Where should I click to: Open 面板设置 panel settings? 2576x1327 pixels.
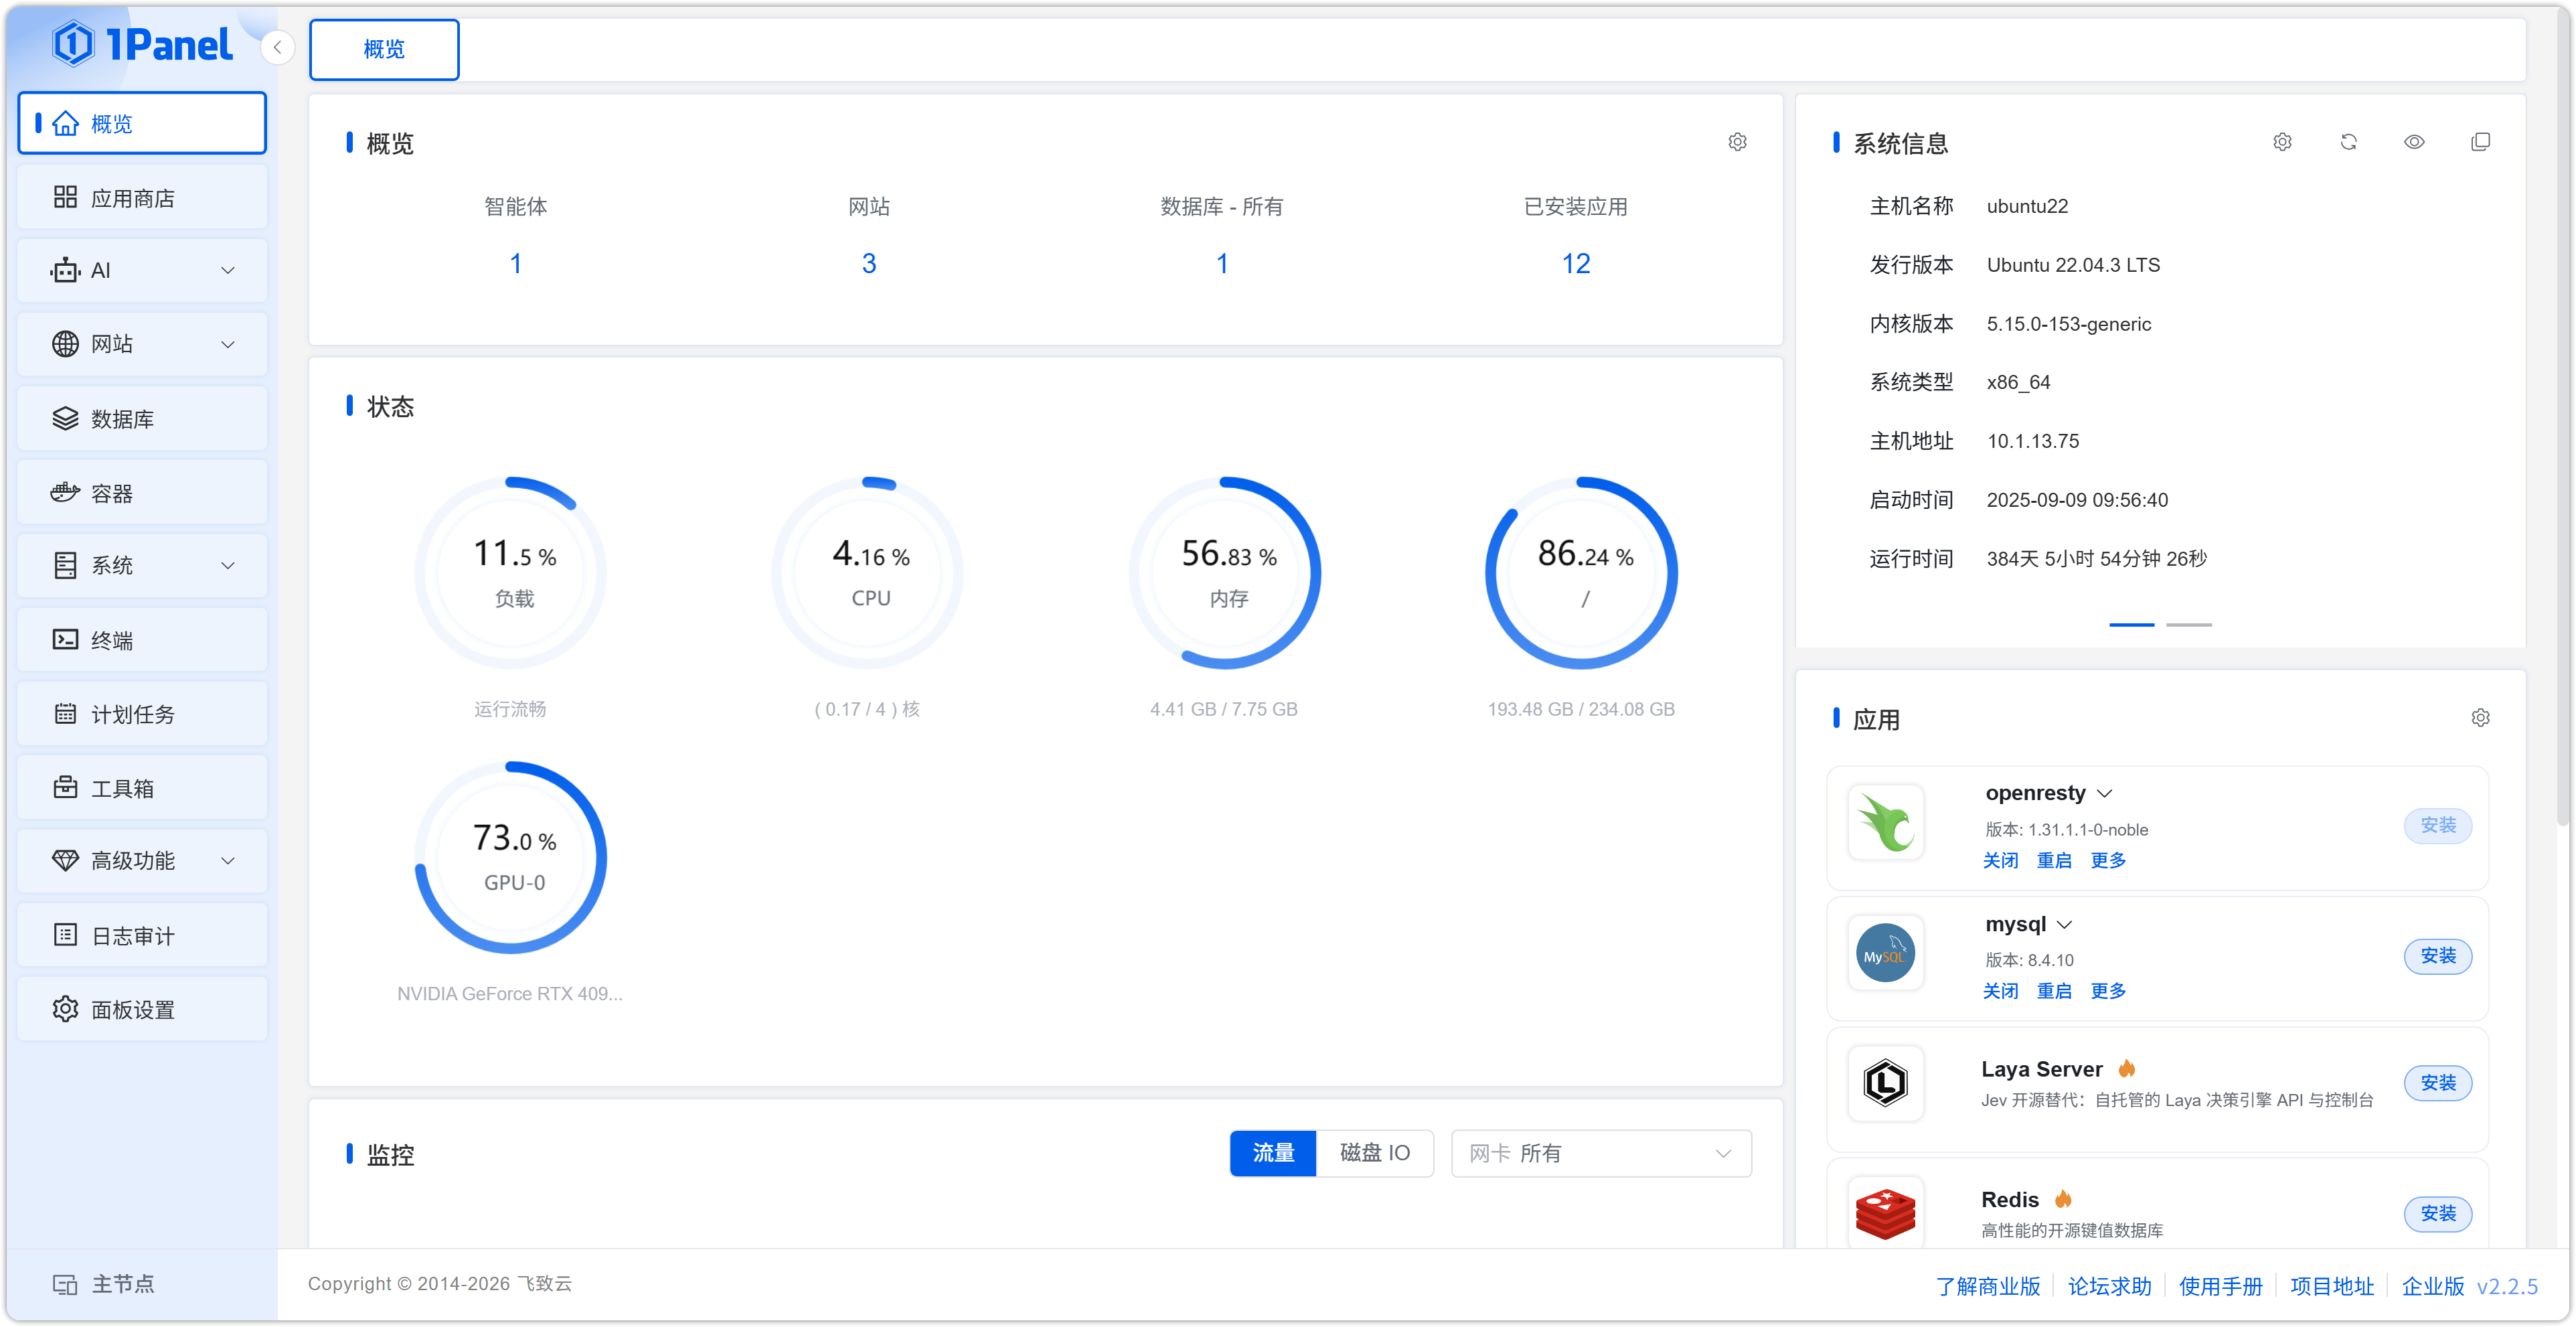[142, 1010]
